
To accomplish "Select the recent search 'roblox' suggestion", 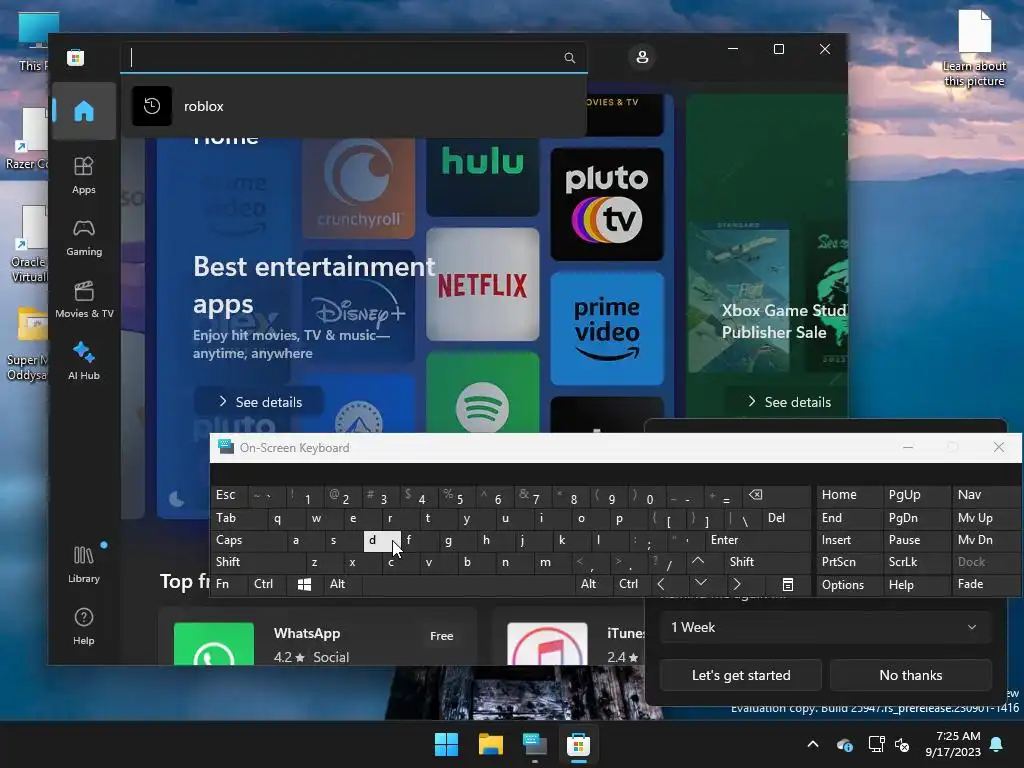I will 353,106.
